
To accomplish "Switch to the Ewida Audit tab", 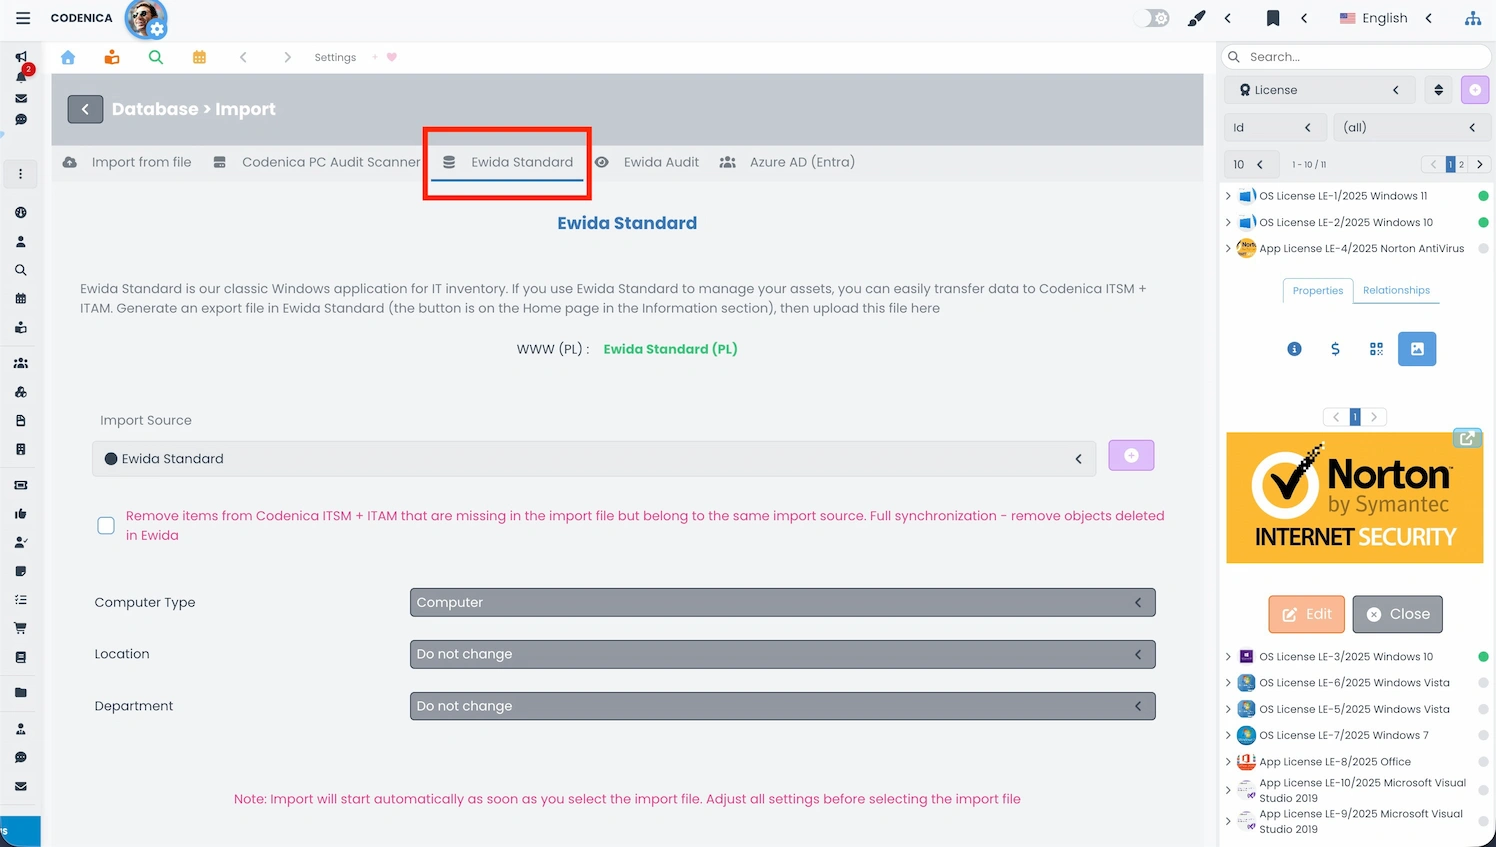I will click(661, 161).
